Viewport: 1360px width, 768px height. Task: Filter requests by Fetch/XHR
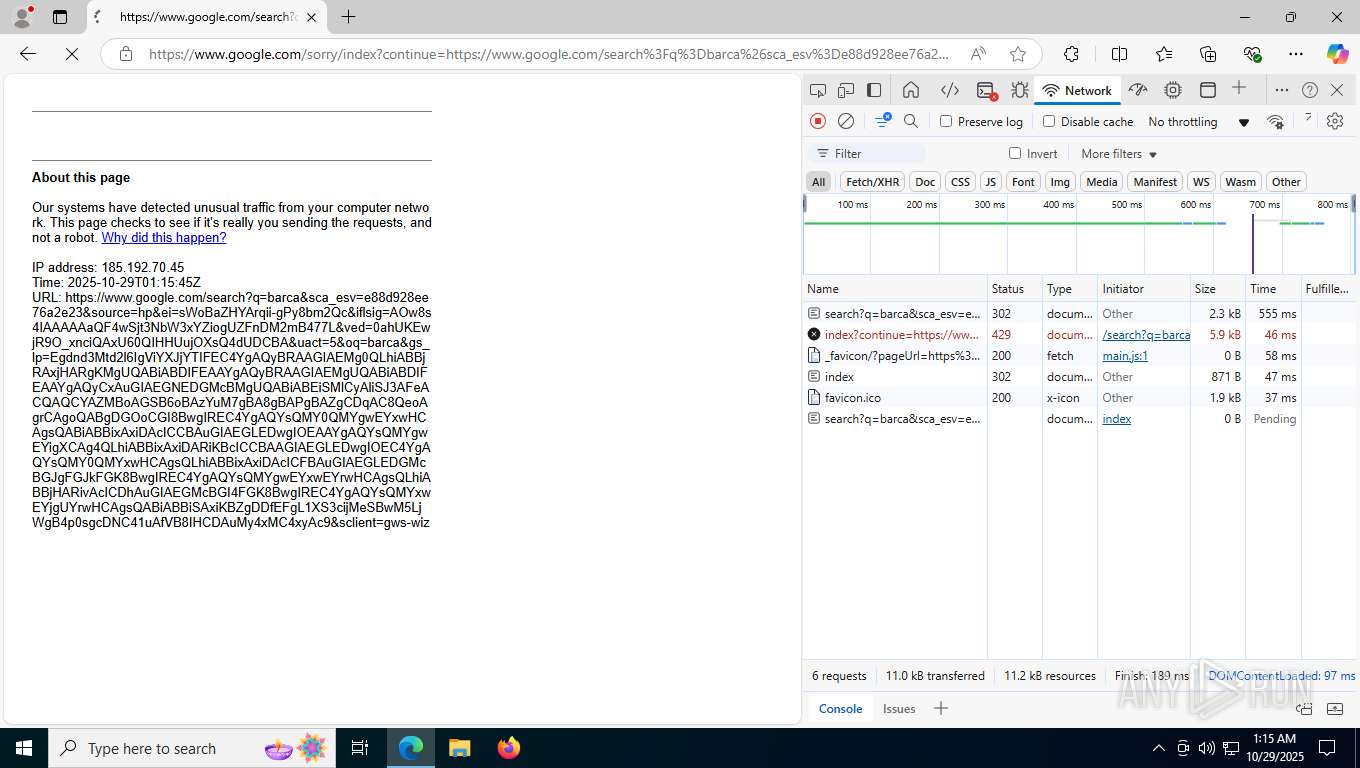pos(872,182)
